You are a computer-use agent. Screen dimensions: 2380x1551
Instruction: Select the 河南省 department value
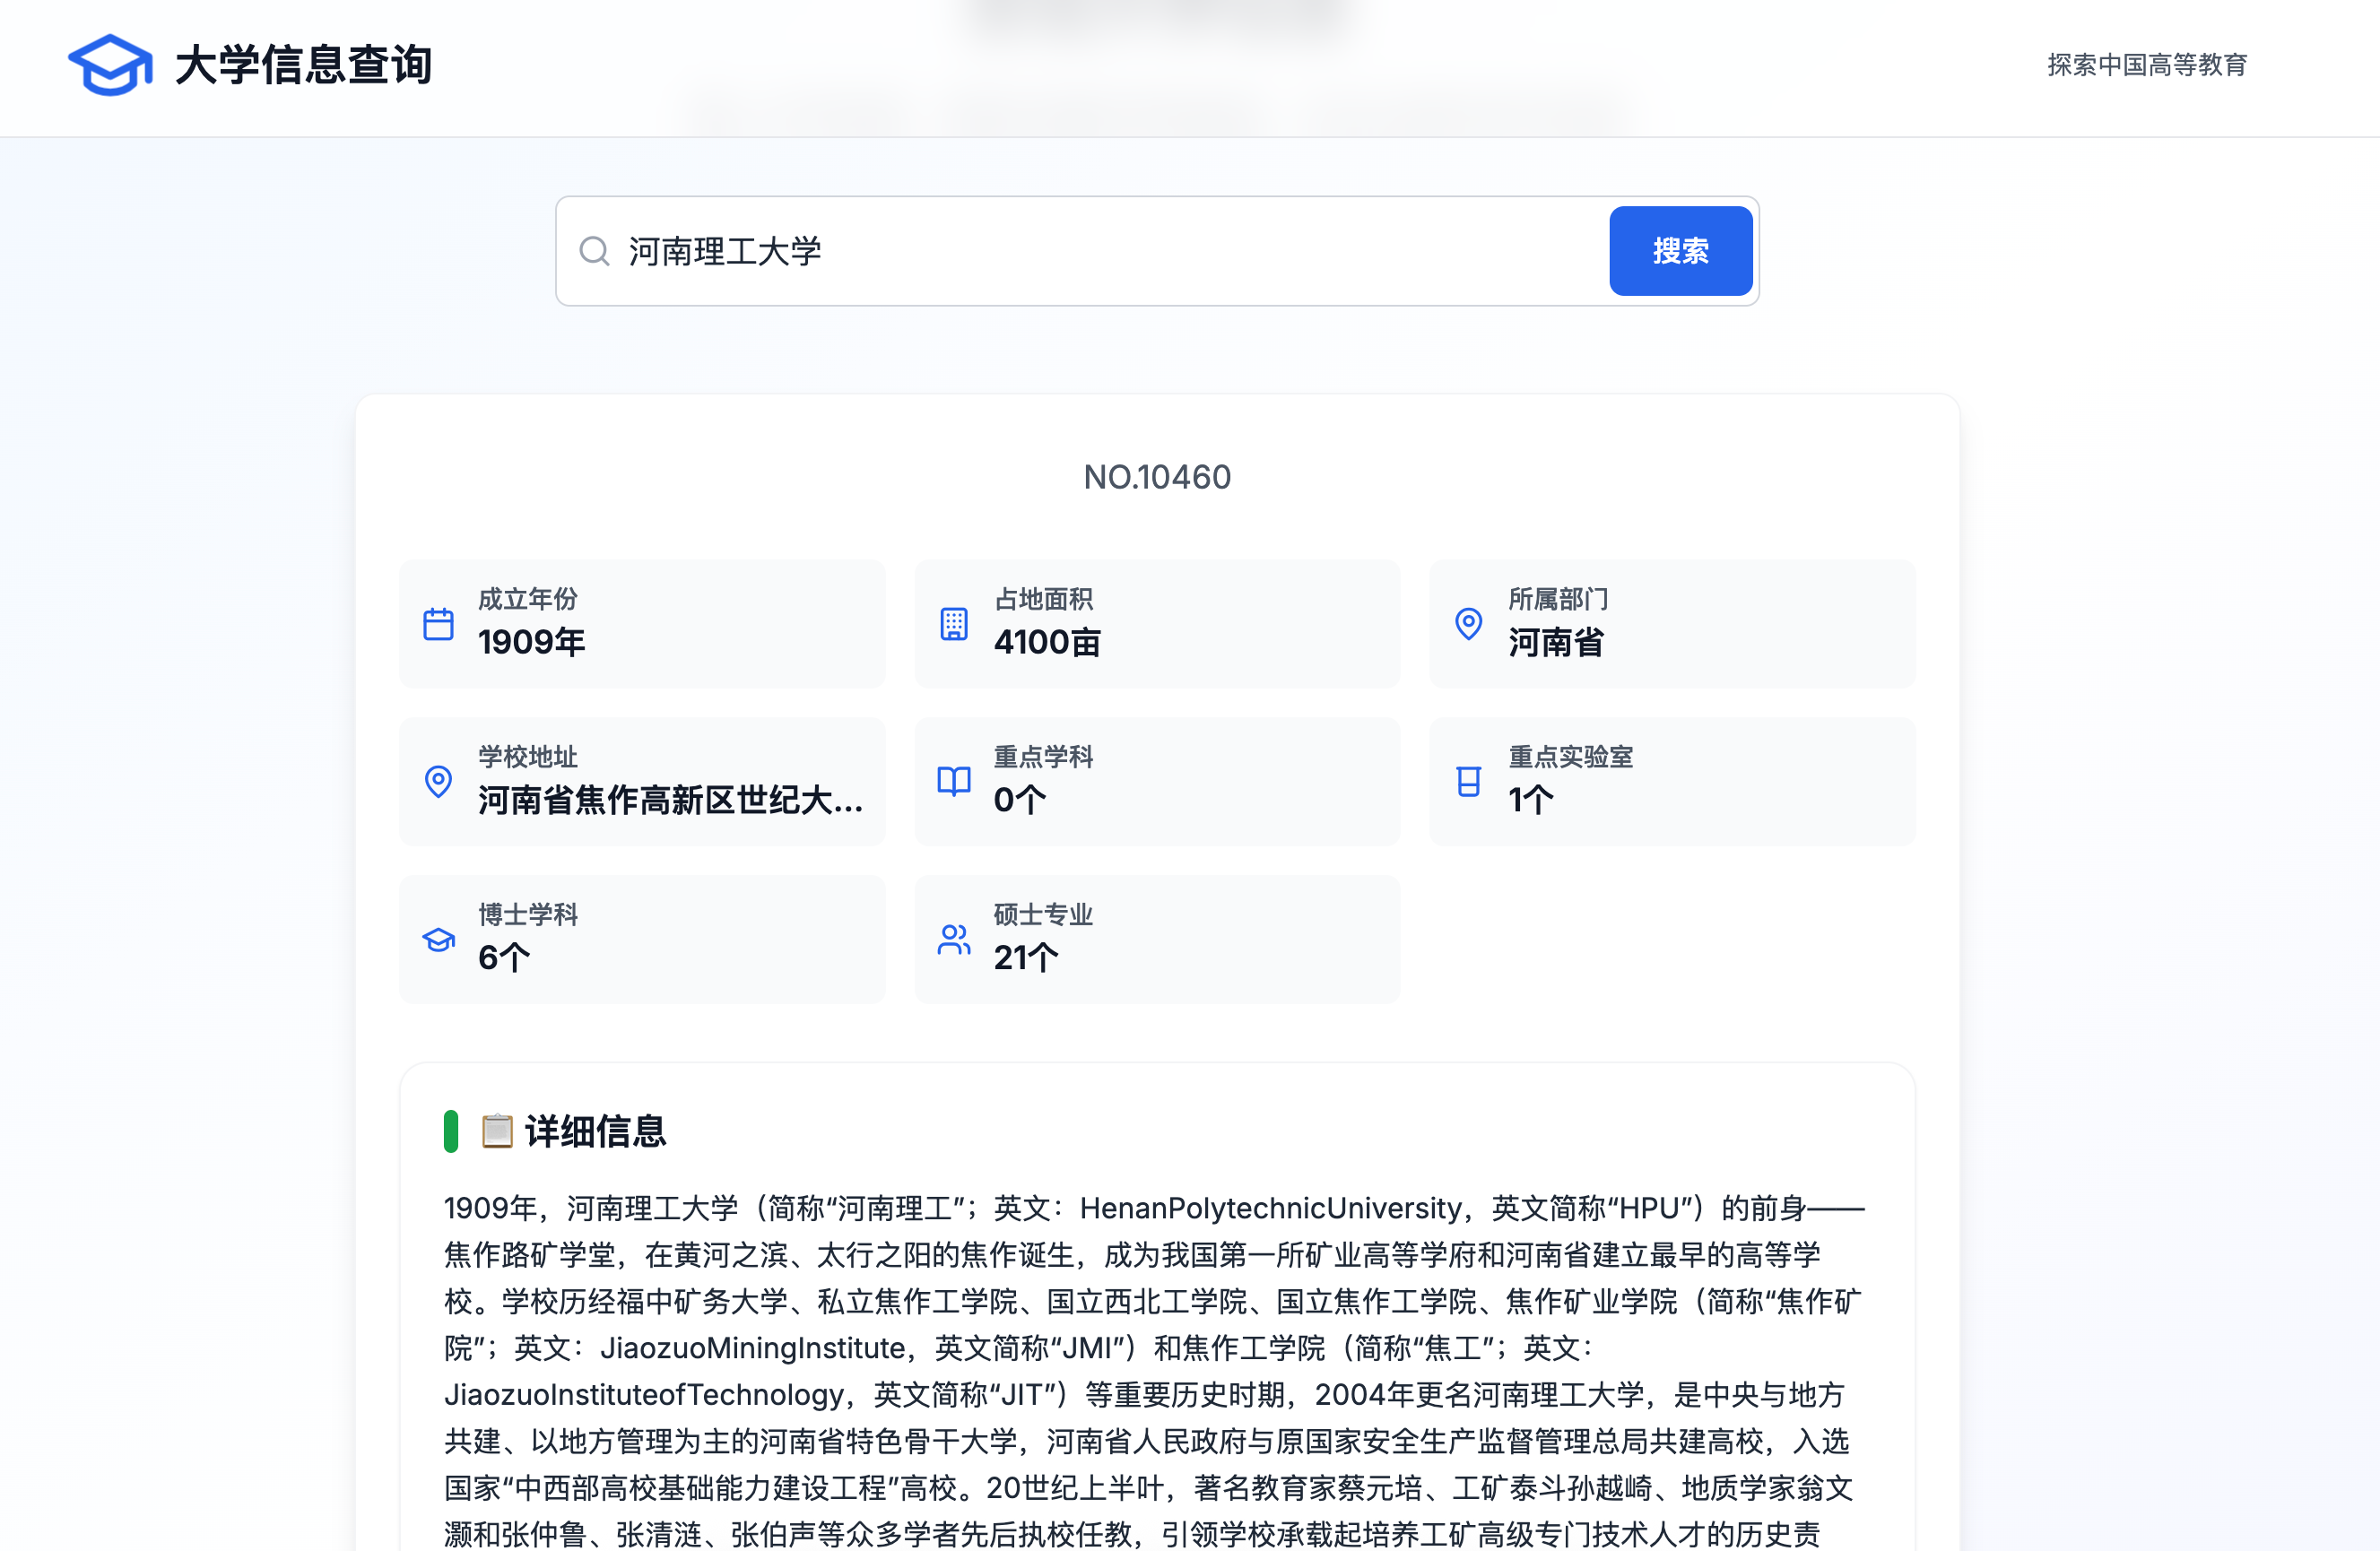pyautogui.click(x=1556, y=642)
